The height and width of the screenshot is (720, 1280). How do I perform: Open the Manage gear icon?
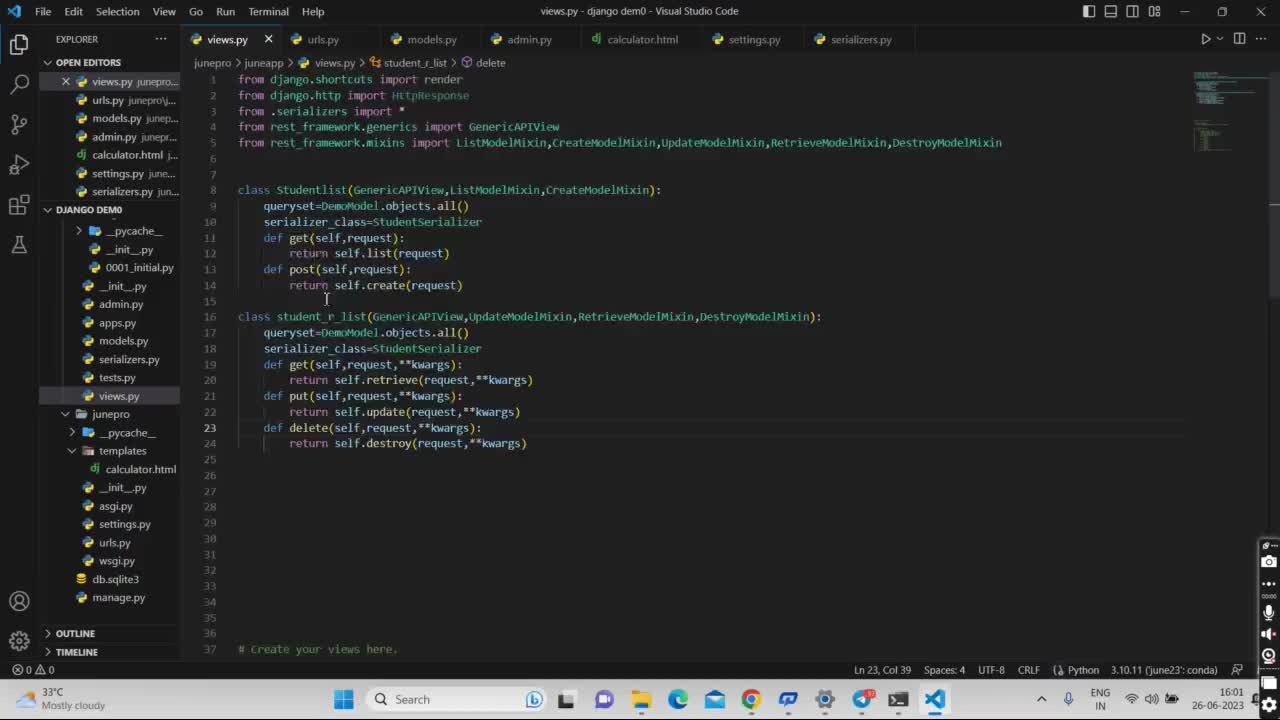tap(19, 641)
